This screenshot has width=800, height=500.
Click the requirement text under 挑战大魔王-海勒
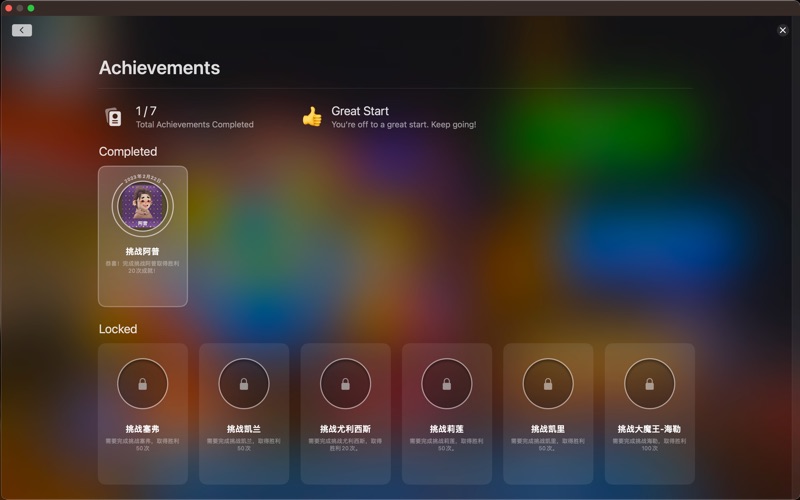coord(649,444)
